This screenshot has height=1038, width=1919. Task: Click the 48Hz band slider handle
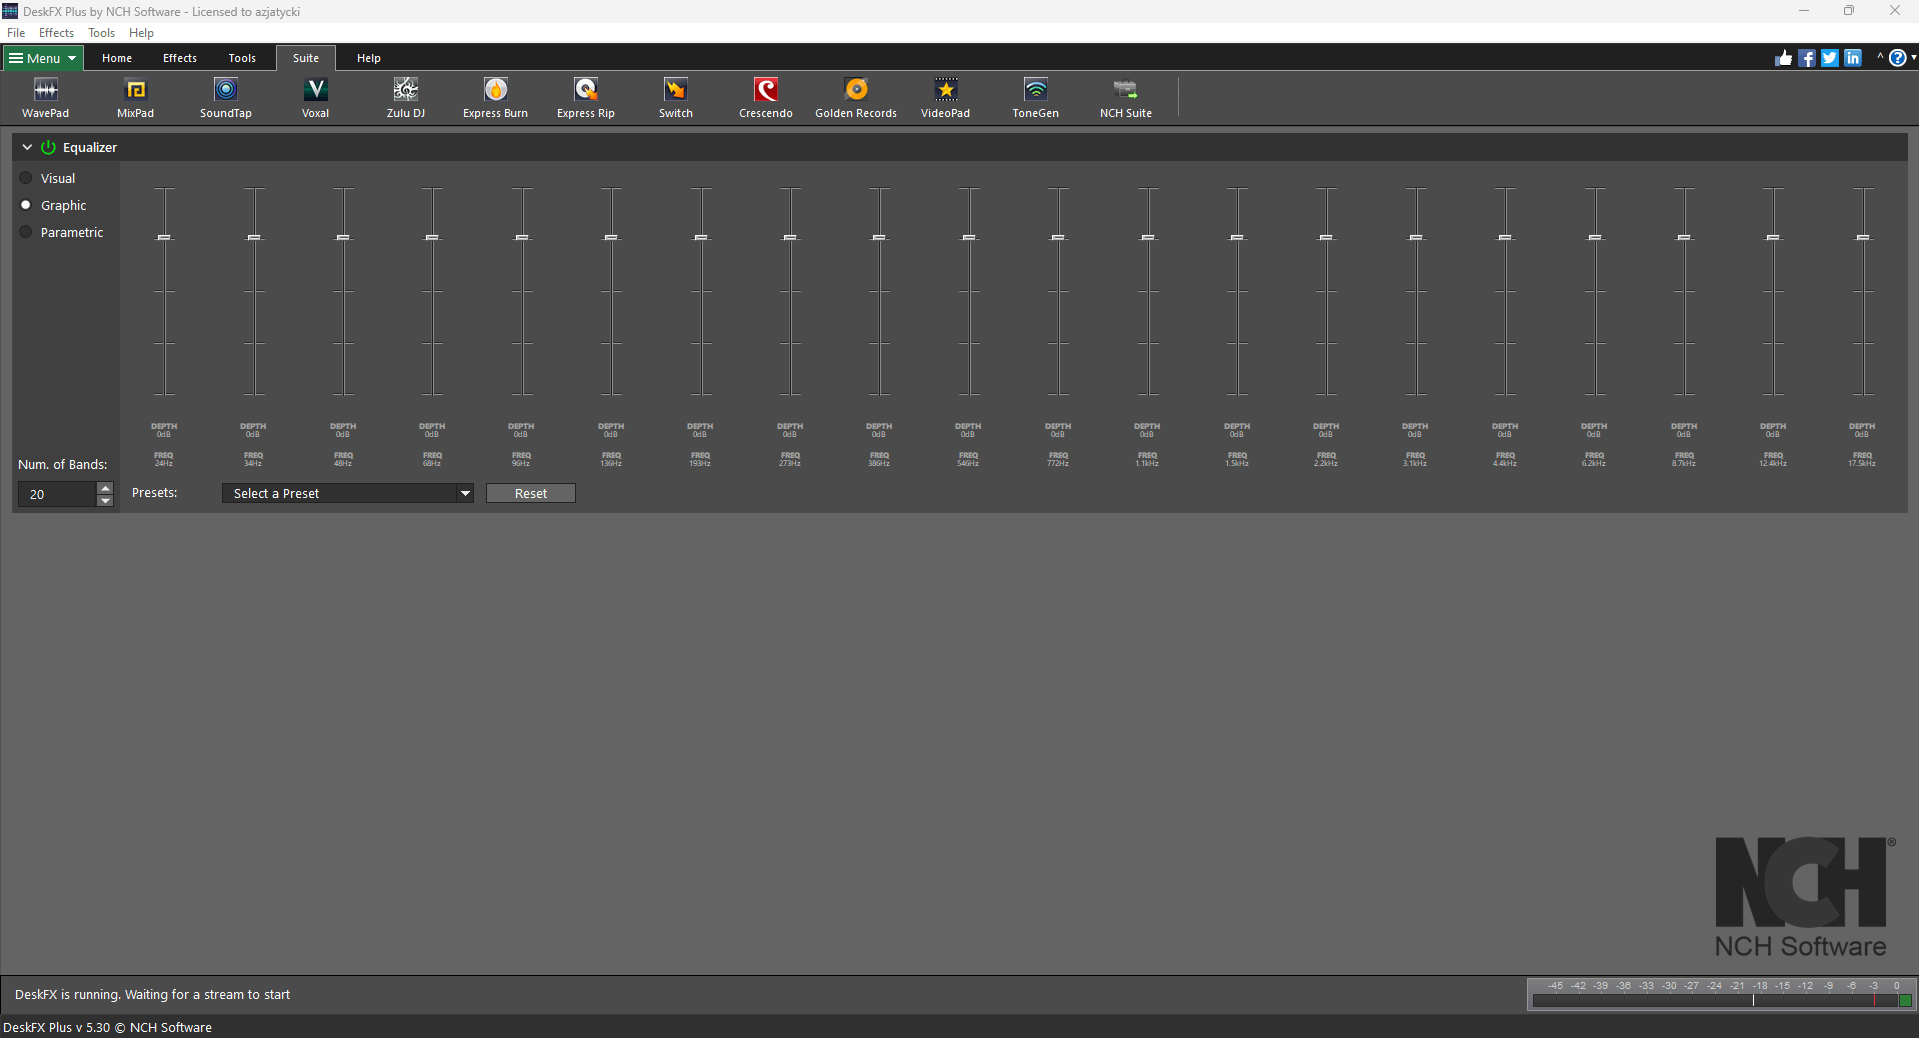point(343,237)
